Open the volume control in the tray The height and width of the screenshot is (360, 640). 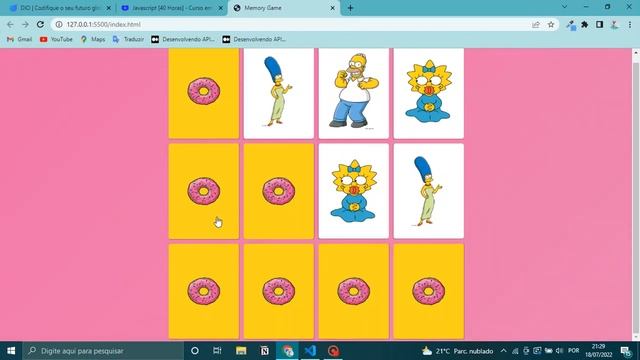(560, 351)
